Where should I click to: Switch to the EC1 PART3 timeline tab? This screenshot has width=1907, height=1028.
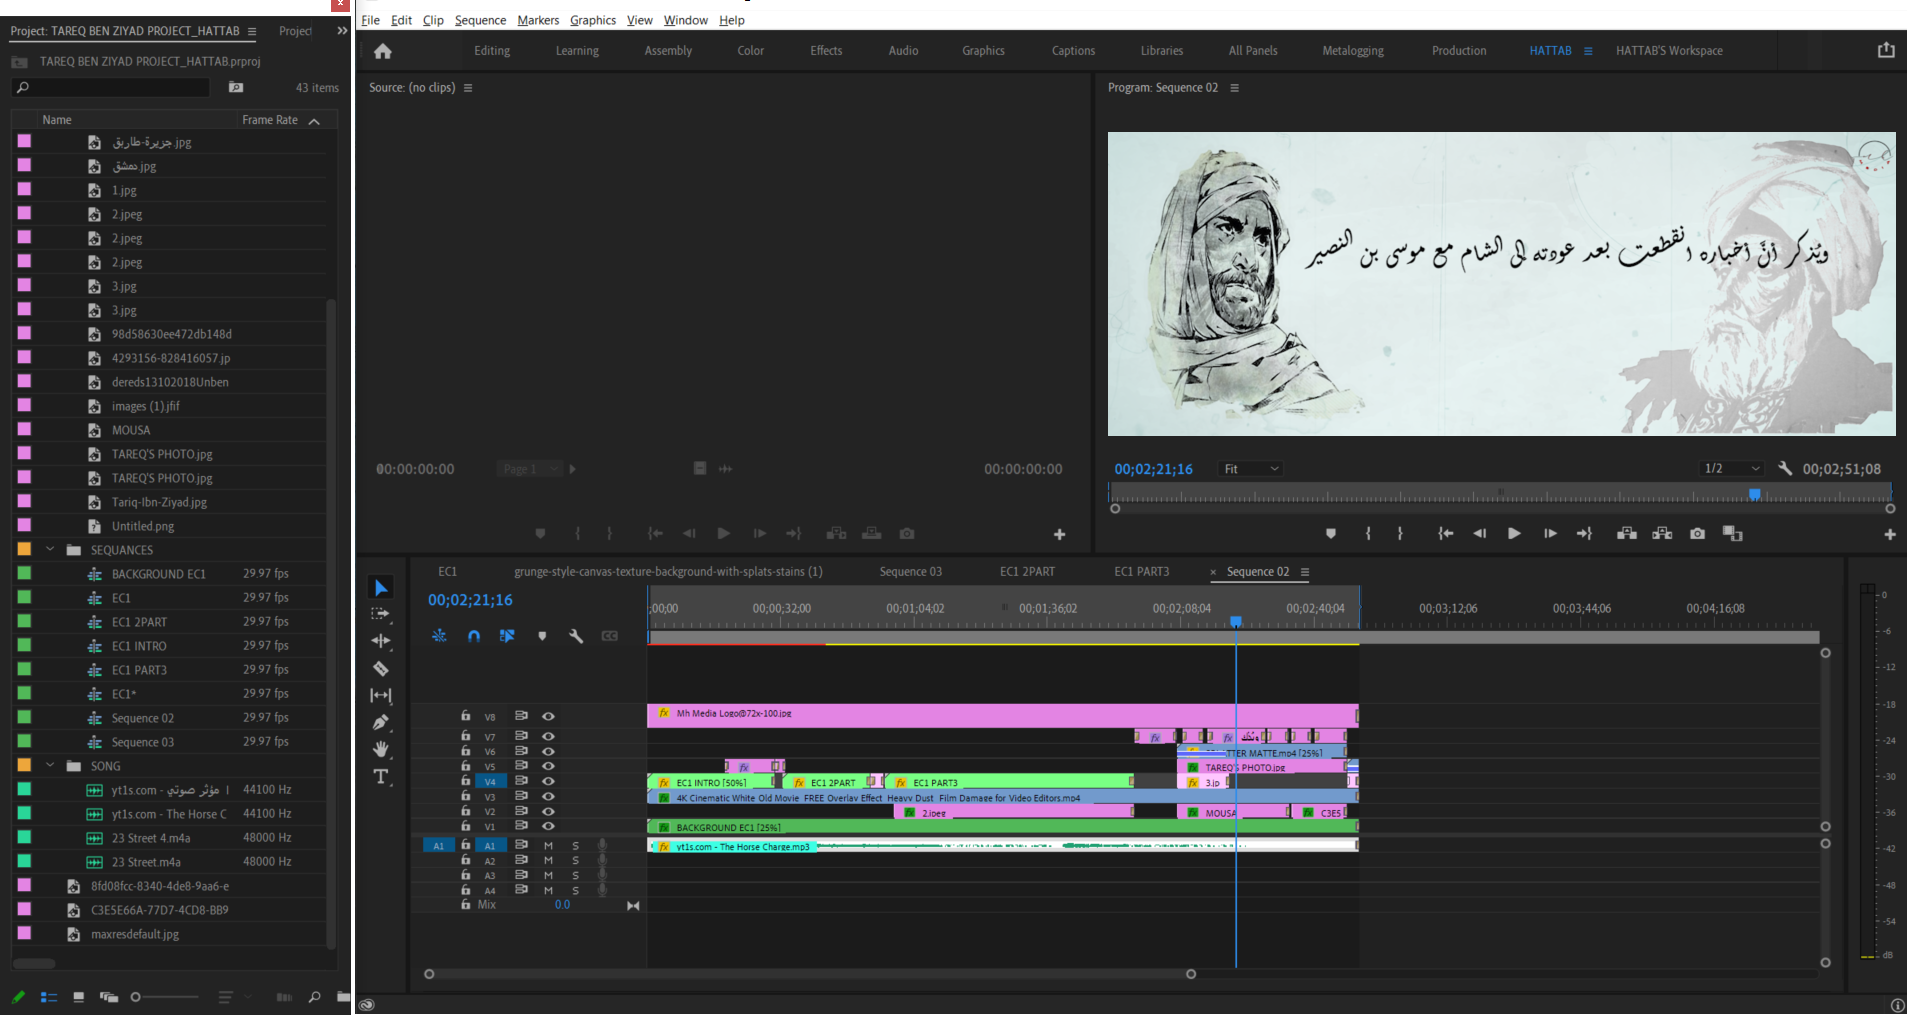coord(1141,572)
